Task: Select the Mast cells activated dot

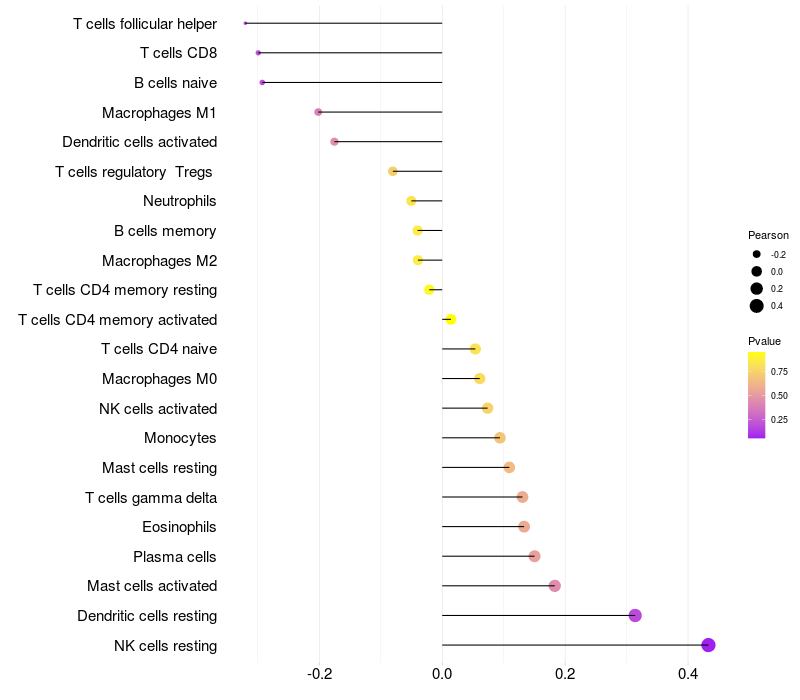Action: tap(555, 586)
